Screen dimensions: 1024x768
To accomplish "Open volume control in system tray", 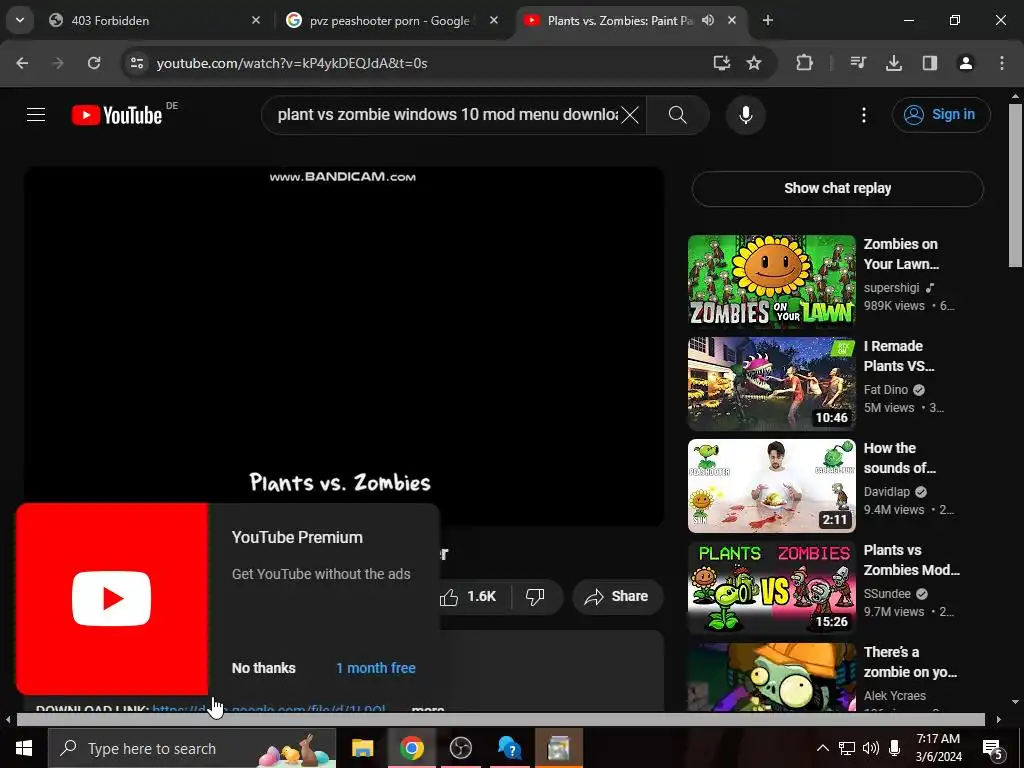I will 871,748.
